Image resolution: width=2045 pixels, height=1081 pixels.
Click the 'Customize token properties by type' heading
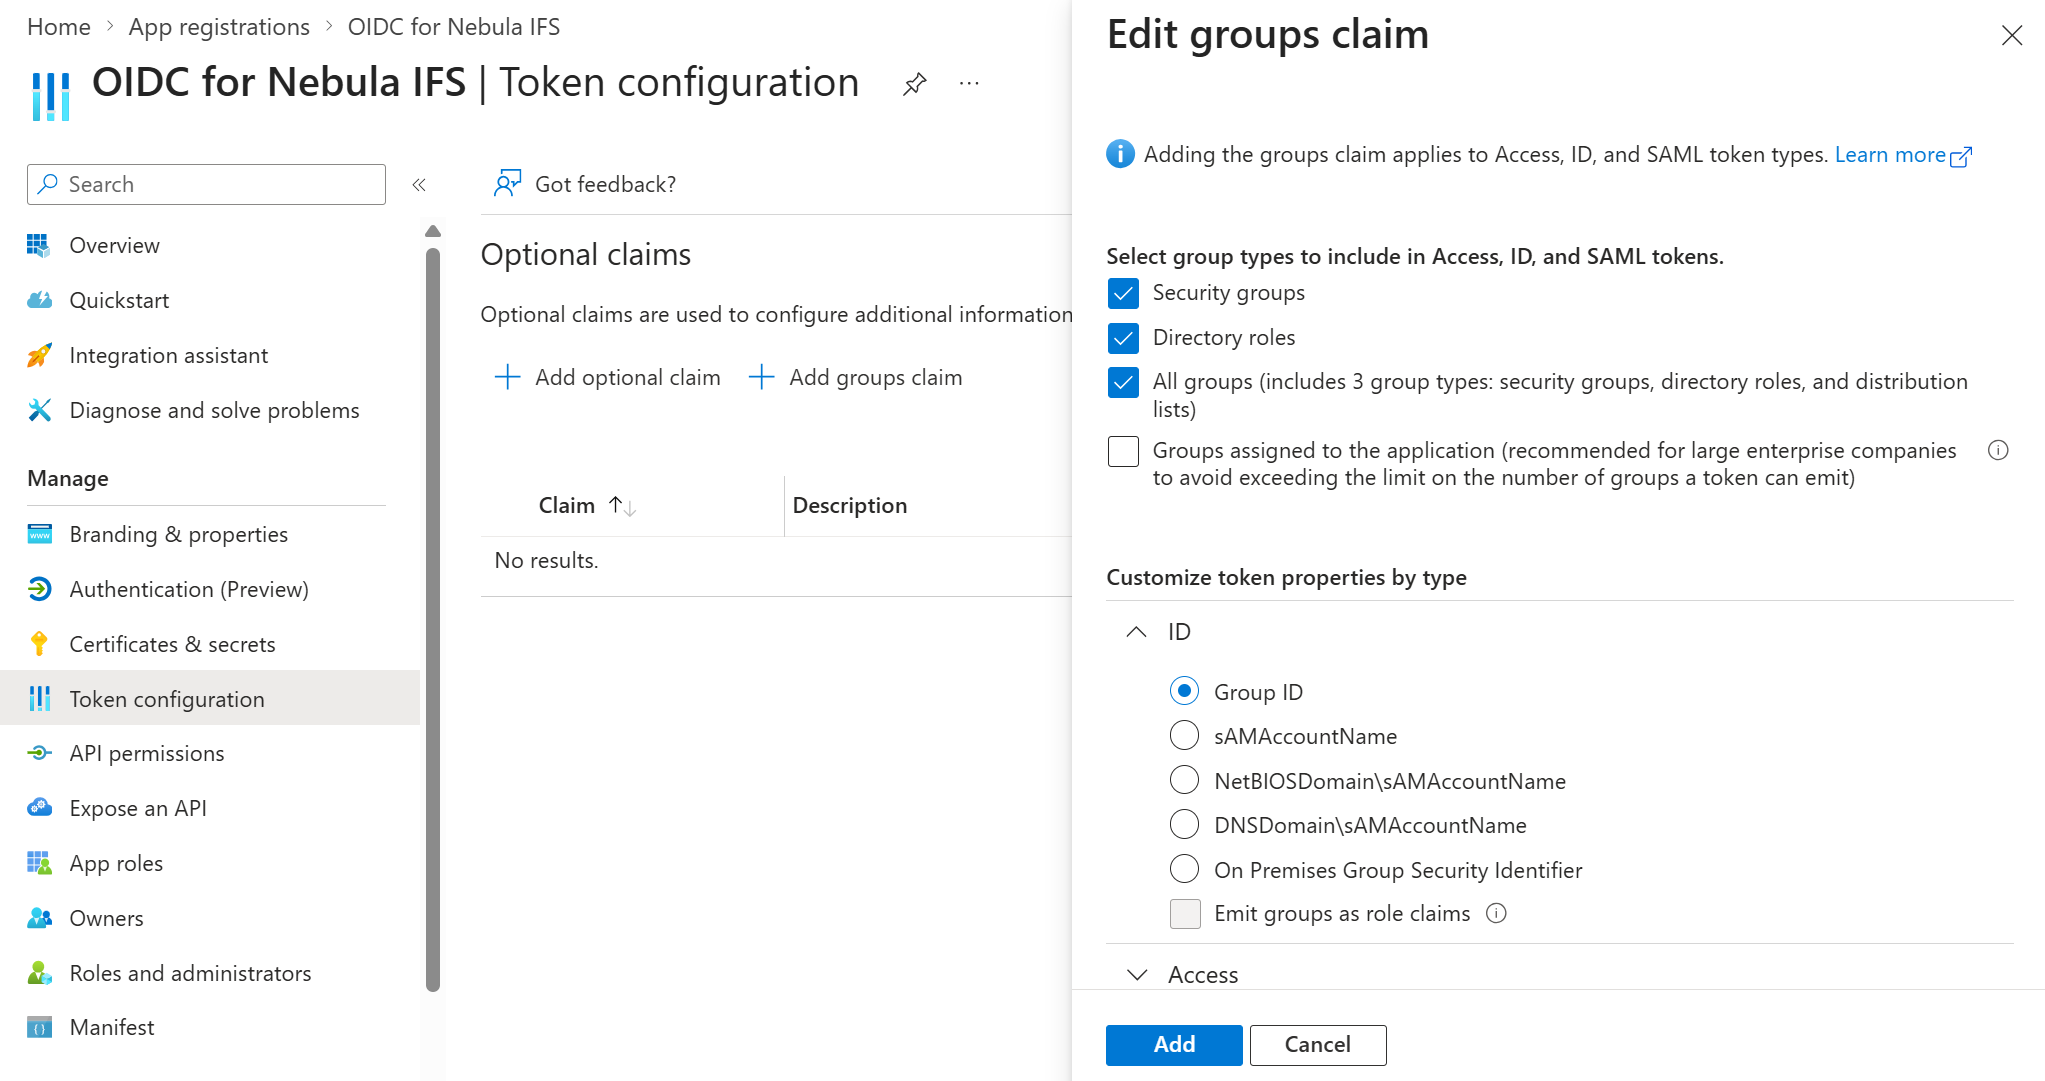tap(1286, 578)
